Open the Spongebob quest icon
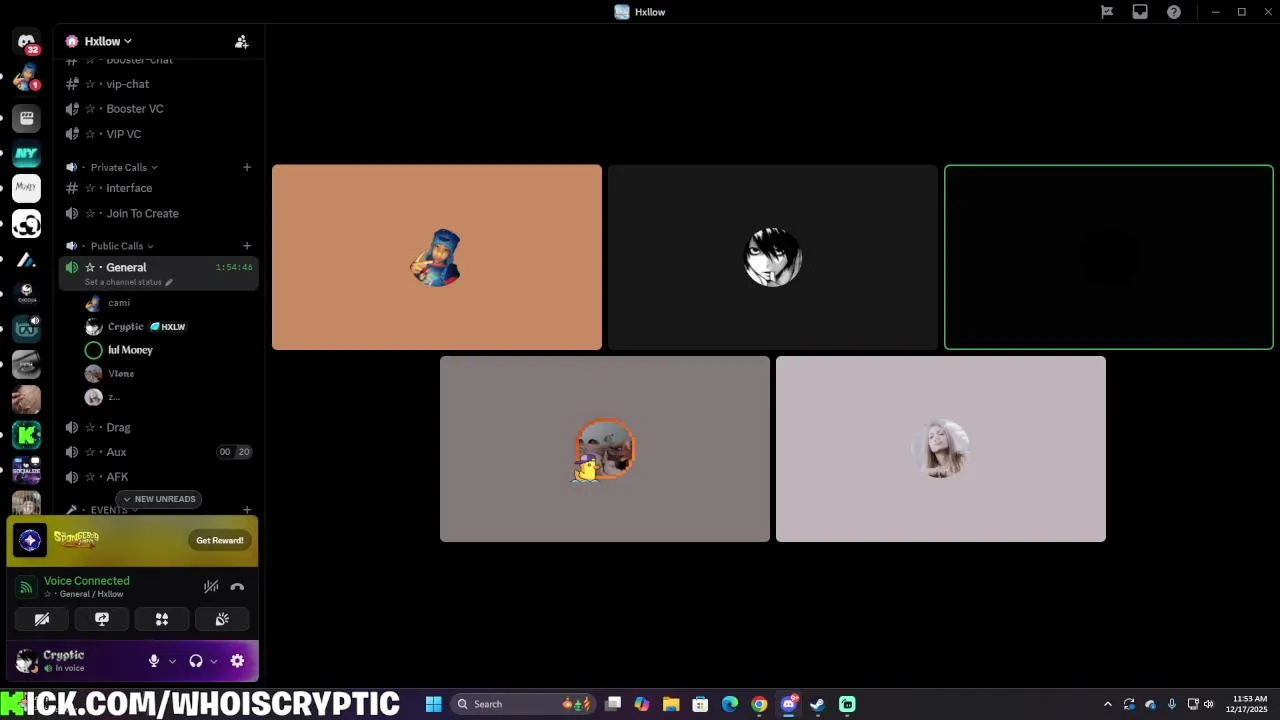This screenshot has width=1280, height=720. (30, 540)
